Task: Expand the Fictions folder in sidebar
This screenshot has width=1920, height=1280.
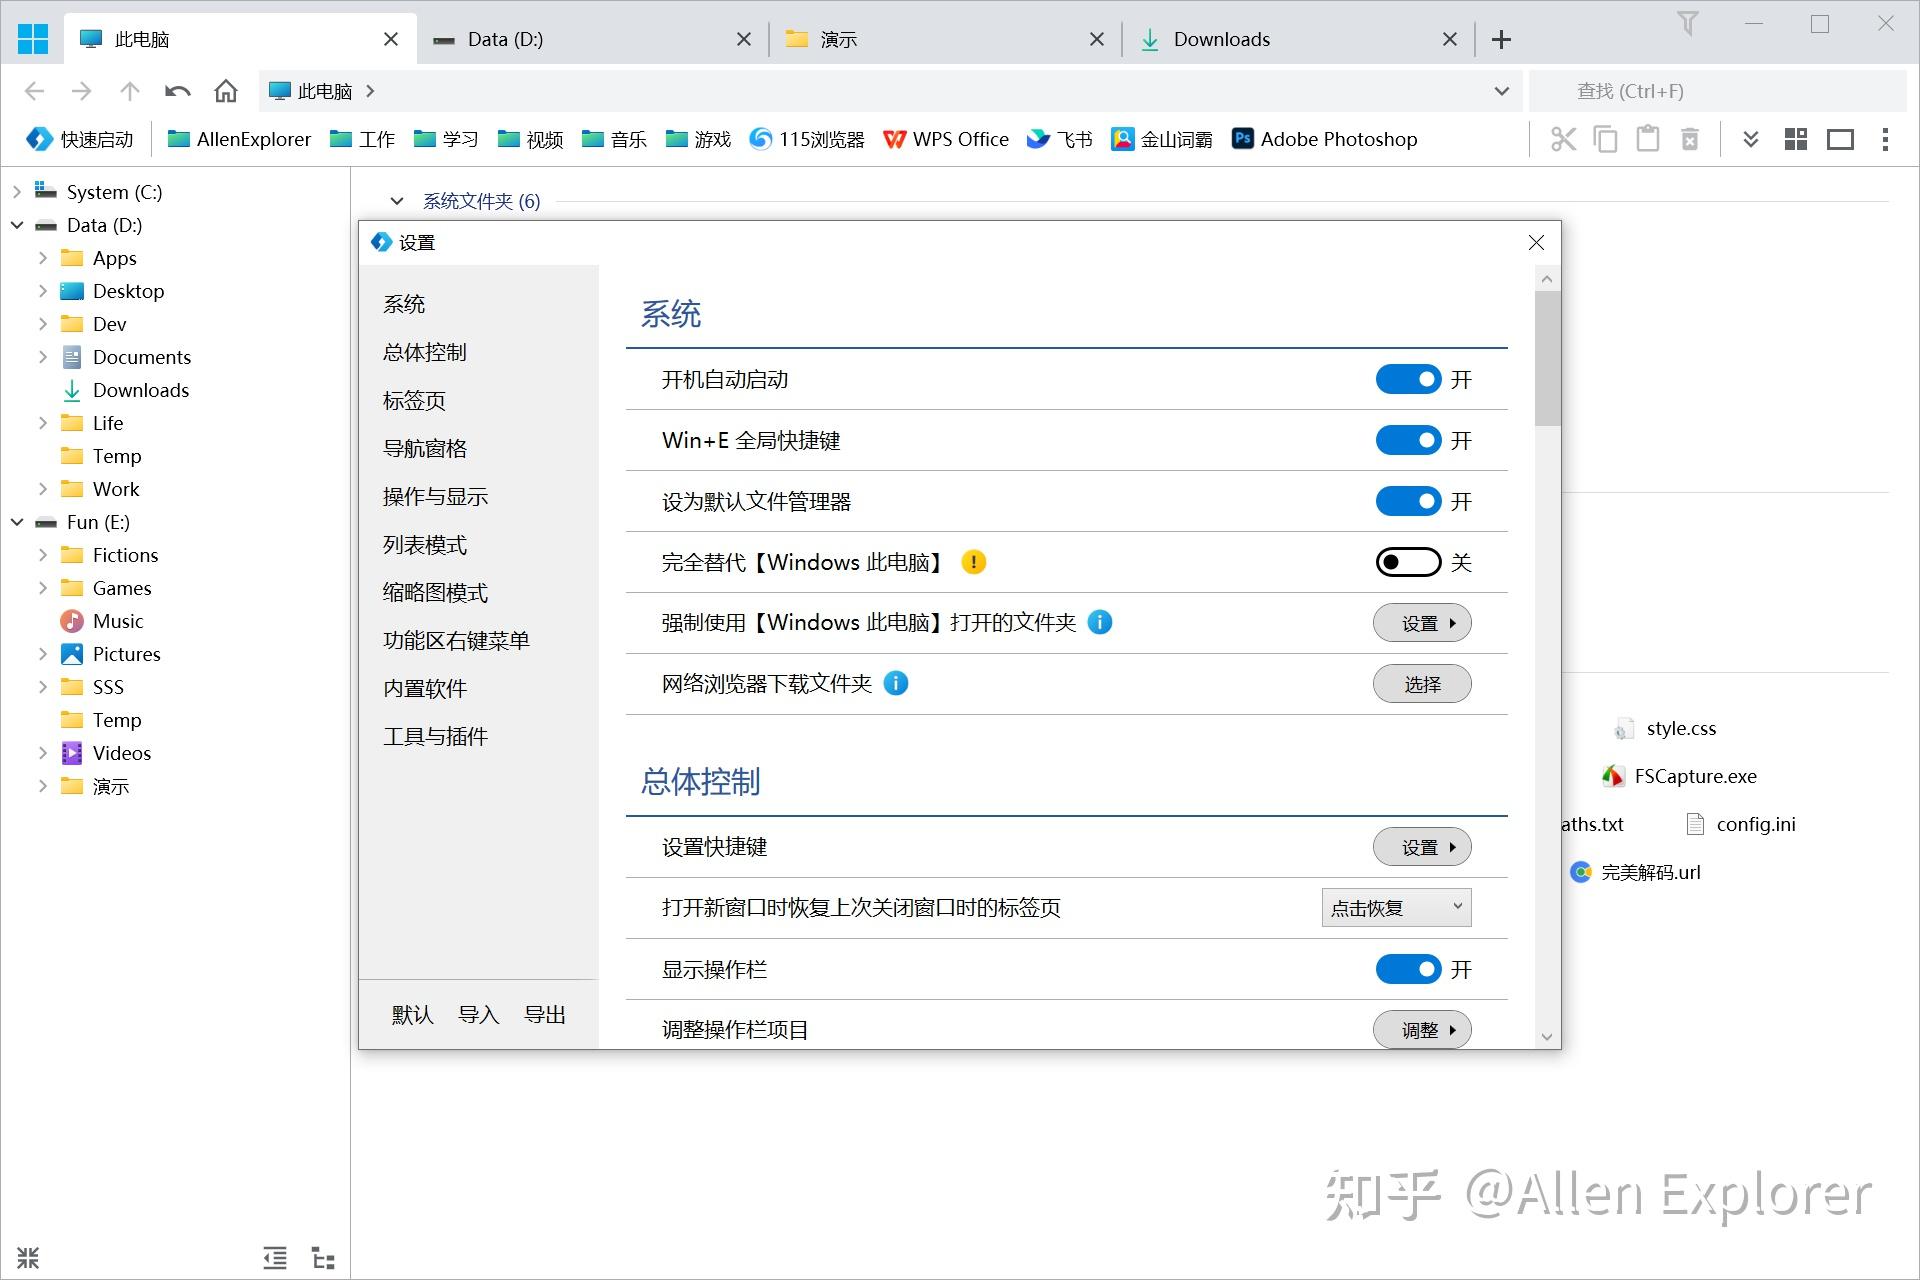Action: 42,554
